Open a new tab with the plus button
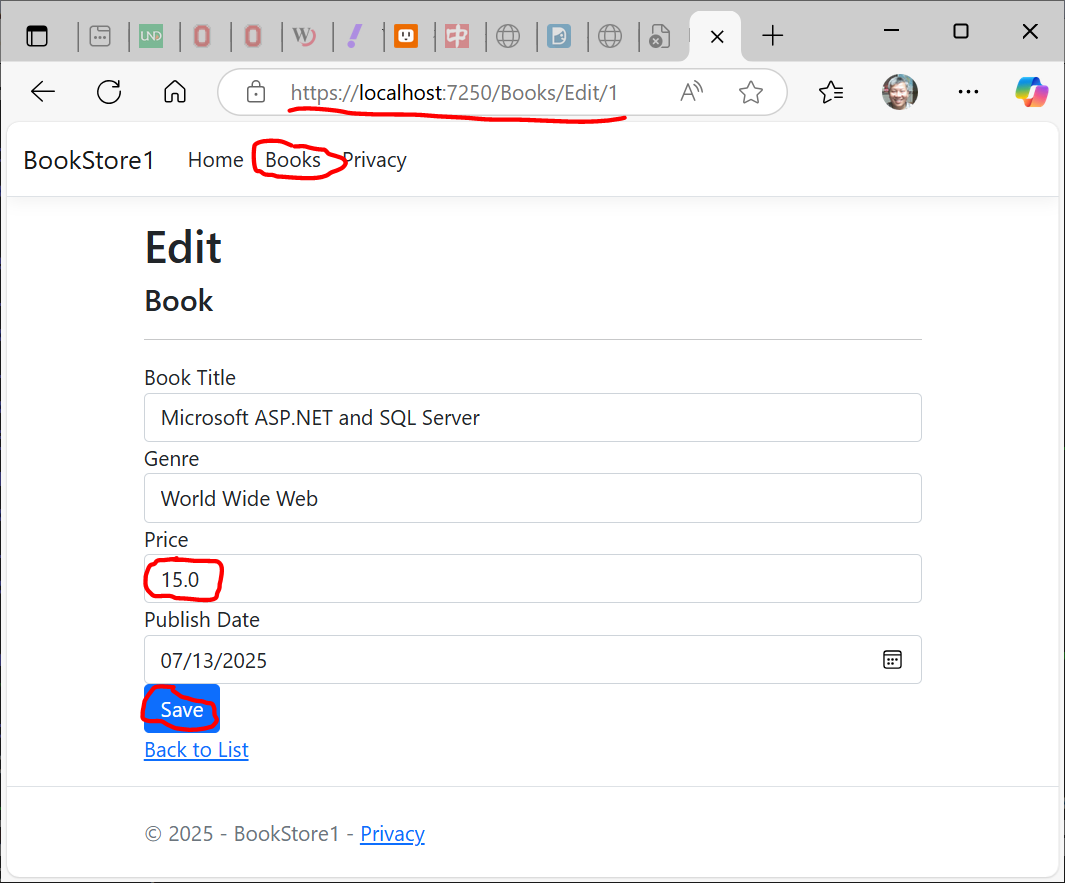The width and height of the screenshot is (1065, 883). (772, 35)
